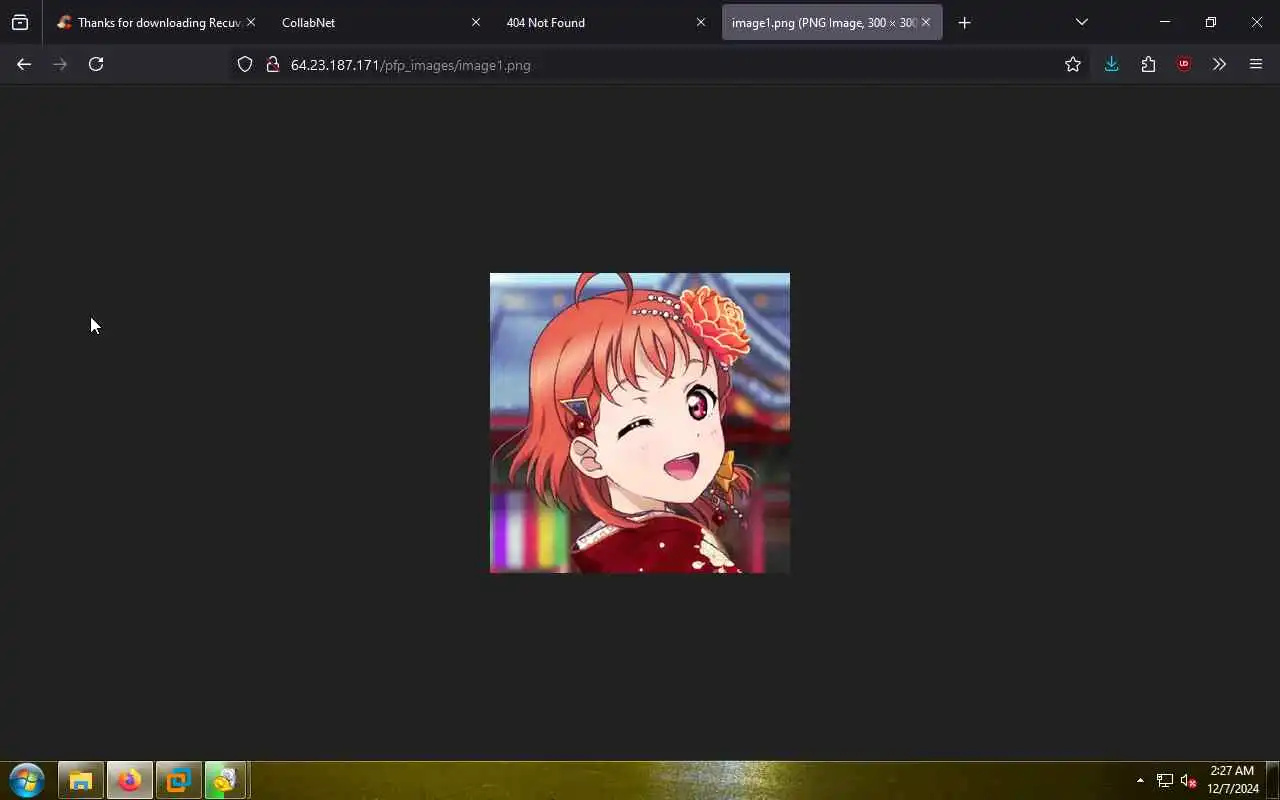Open the Extensions menu
This screenshot has width=1280, height=800.
click(x=1148, y=64)
